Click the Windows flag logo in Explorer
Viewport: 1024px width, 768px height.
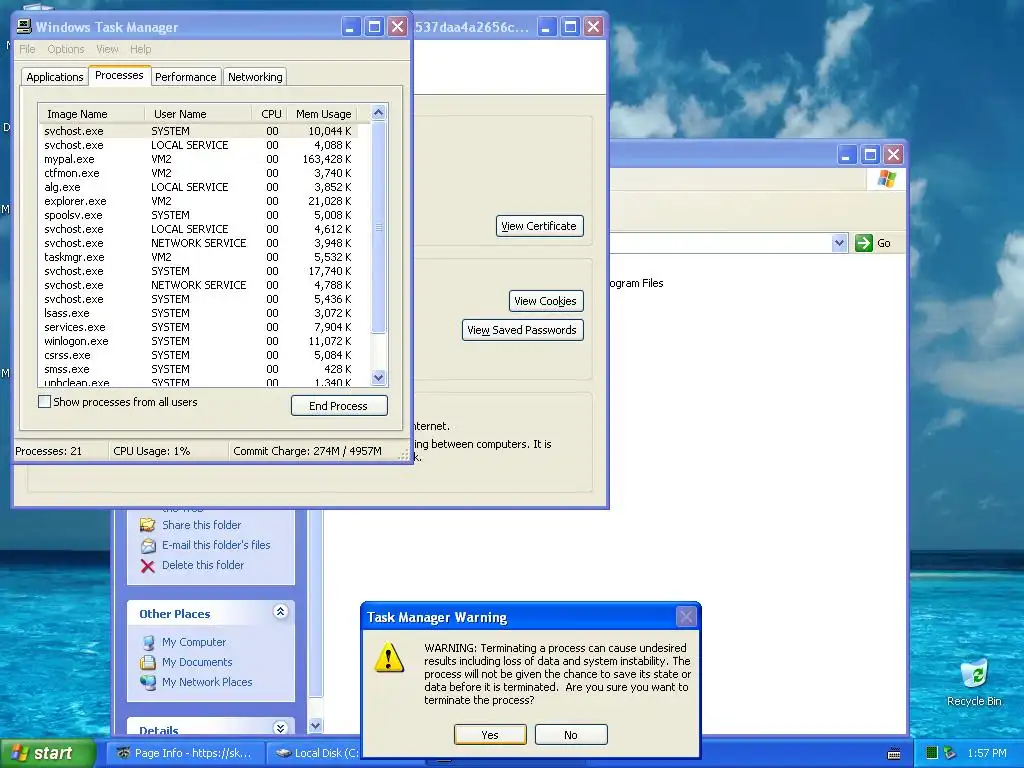click(886, 178)
